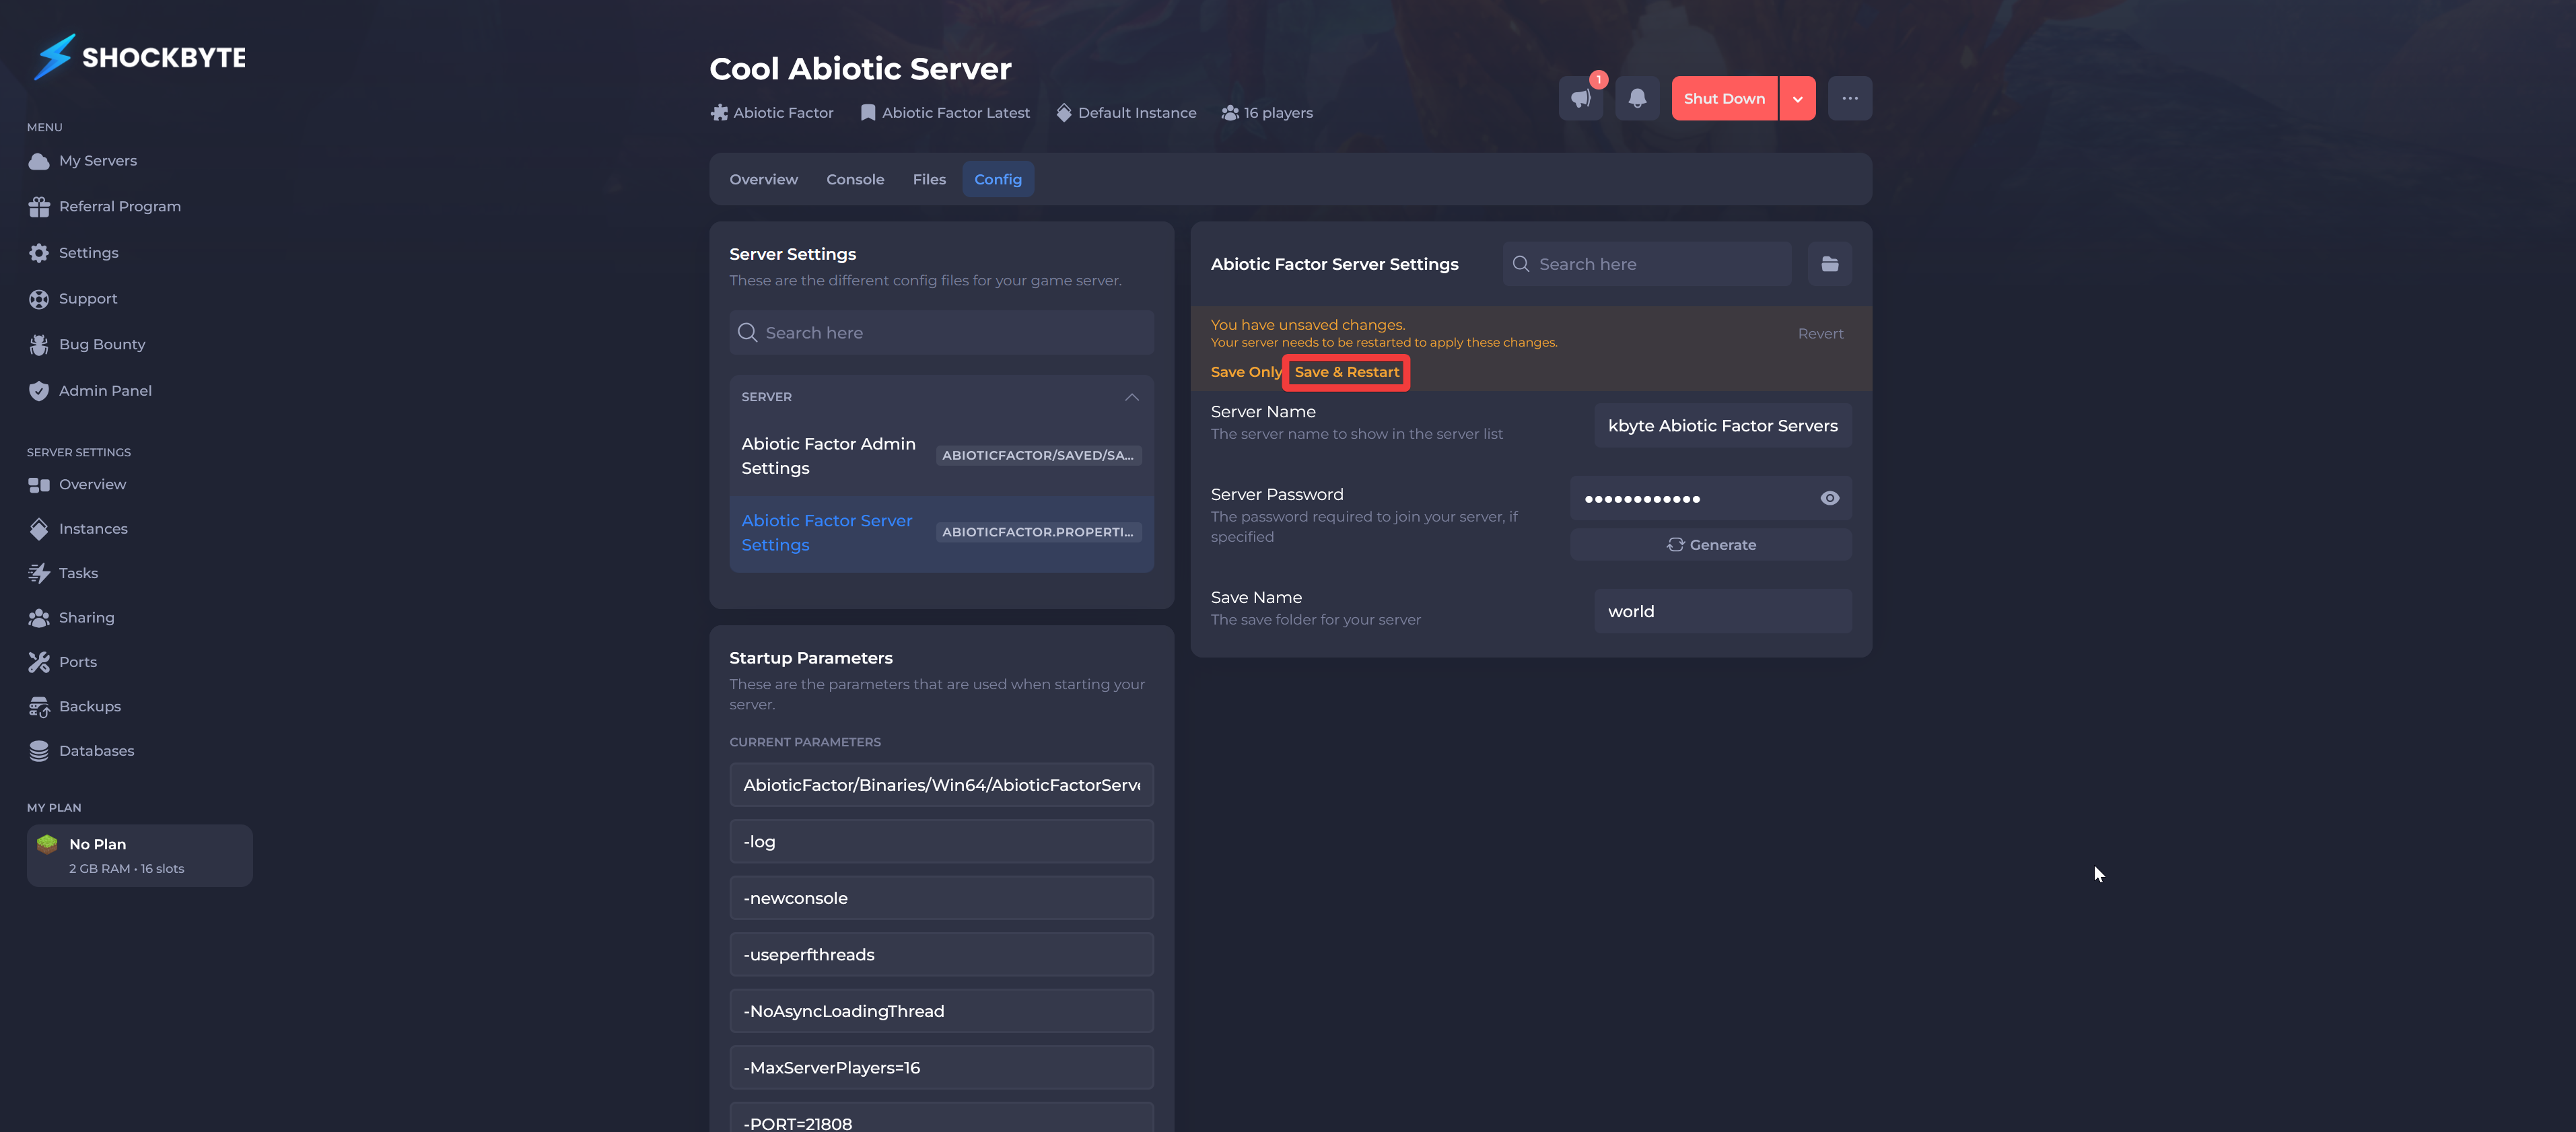Select Abiotic Factor Admin Settings config
The height and width of the screenshot is (1132, 2576).
click(941, 456)
